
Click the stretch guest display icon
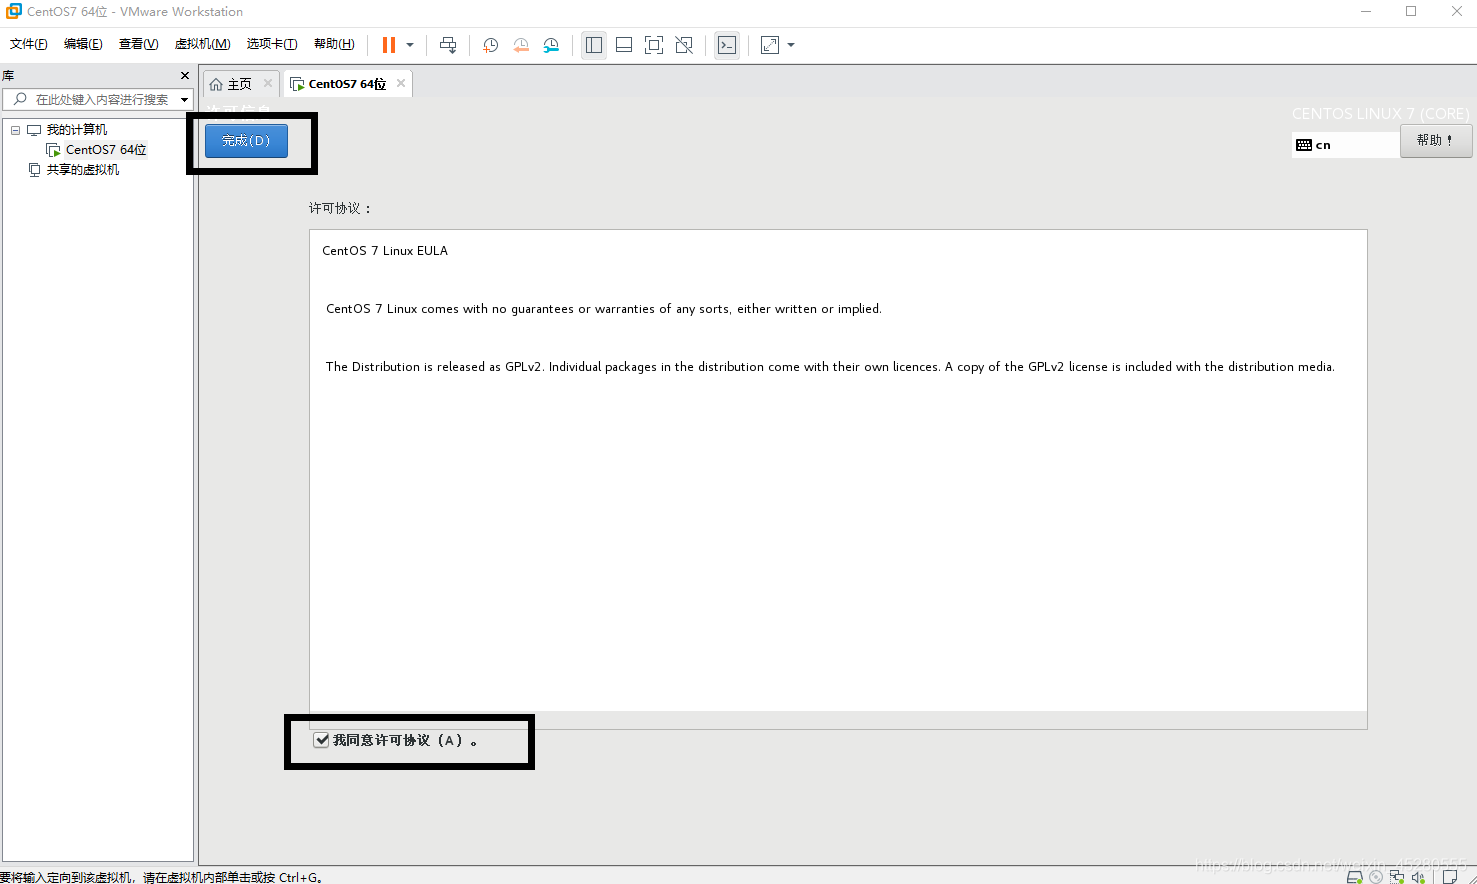coord(770,45)
